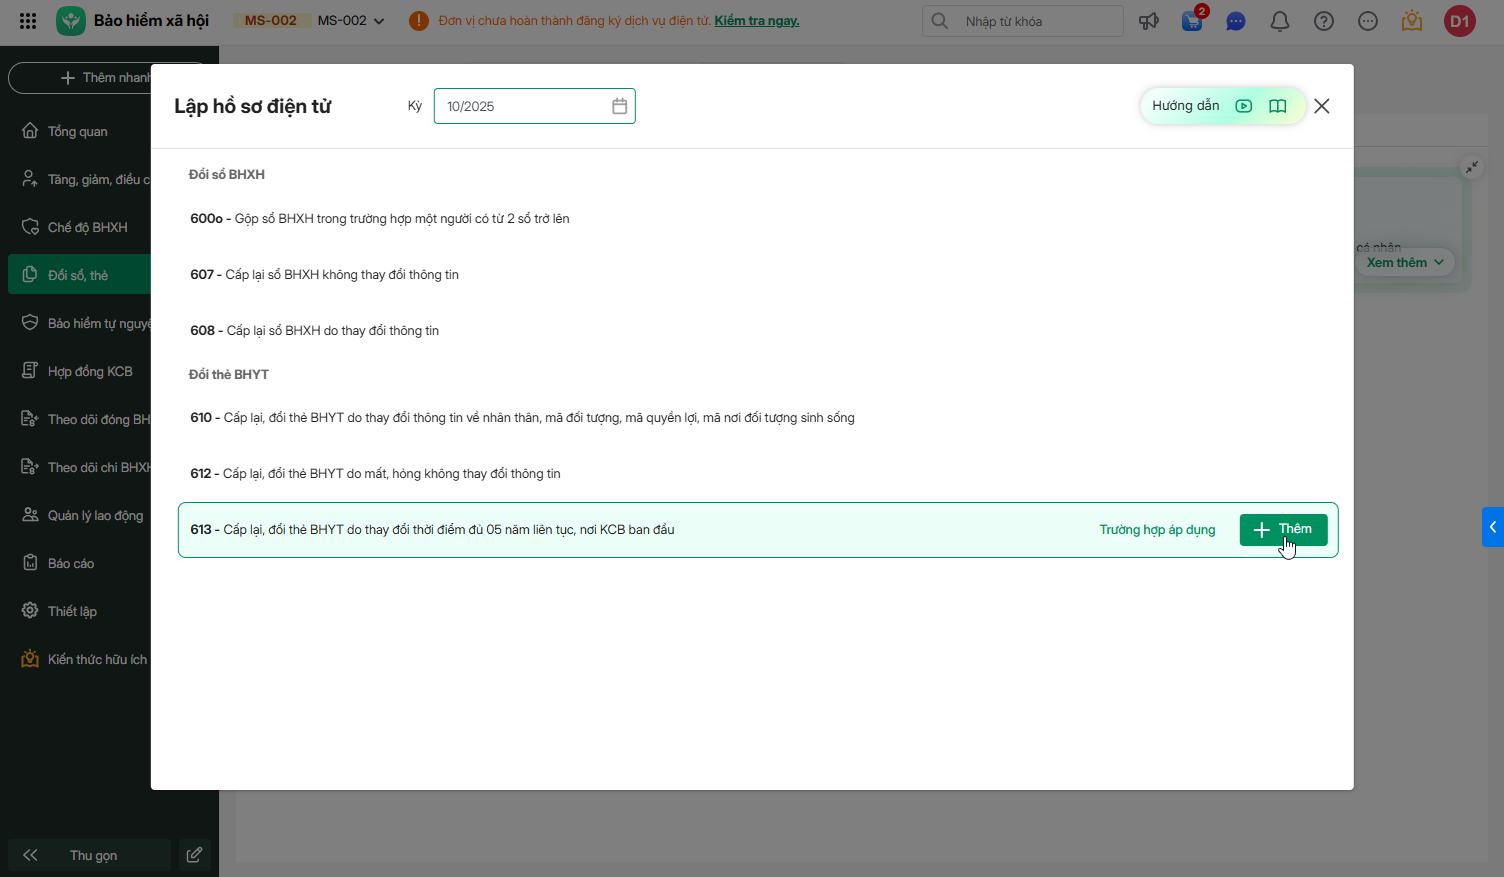Viewport: 1504px width, 877px height.
Task: Click the search magnifier icon
Action: 940,21
